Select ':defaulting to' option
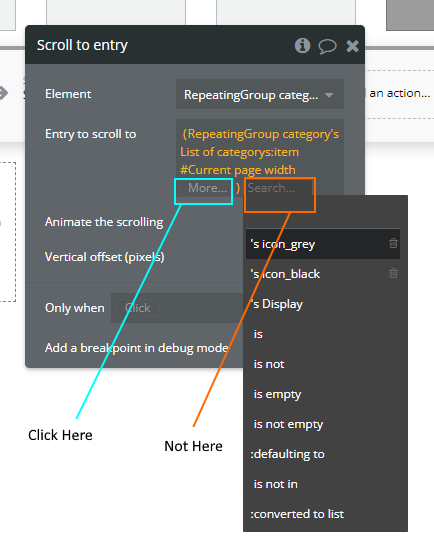The image size is (434, 540). point(323,454)
